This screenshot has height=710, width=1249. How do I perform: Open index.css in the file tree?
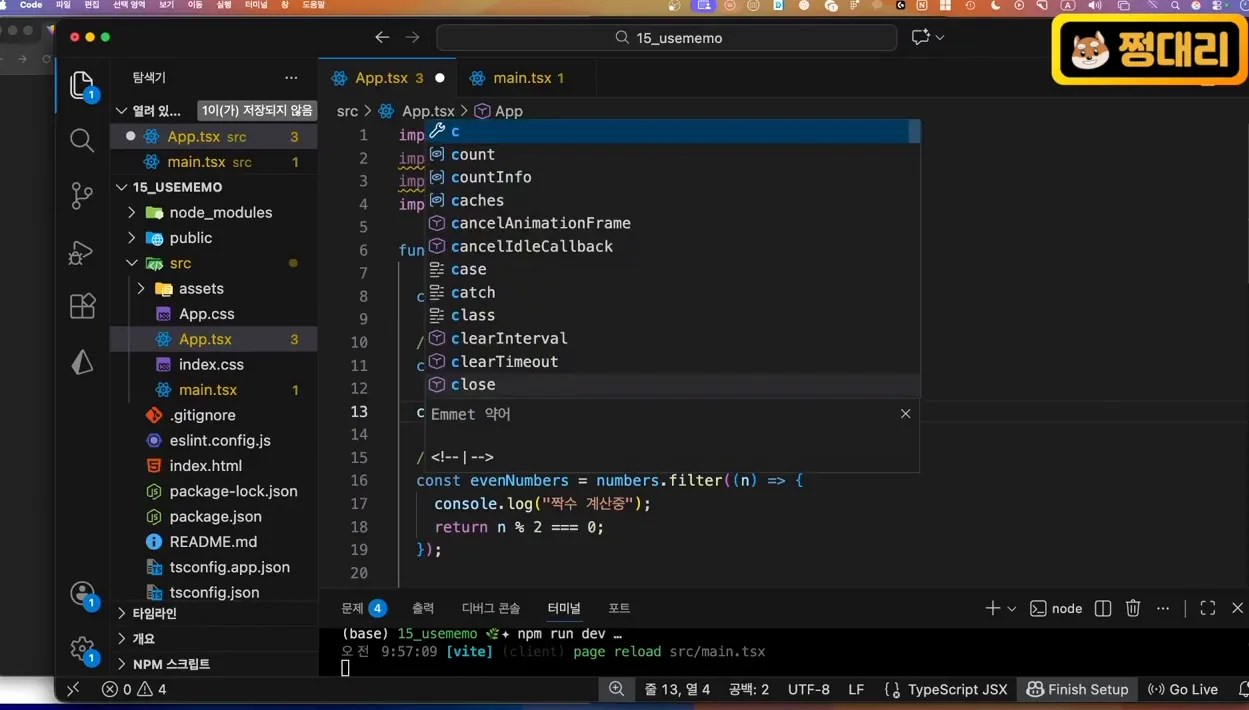211,365
